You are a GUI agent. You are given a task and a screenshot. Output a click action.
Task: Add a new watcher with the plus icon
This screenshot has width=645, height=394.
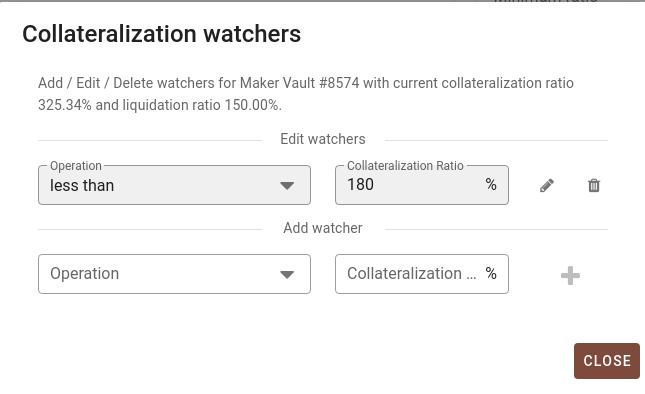(x=570, y=275)
